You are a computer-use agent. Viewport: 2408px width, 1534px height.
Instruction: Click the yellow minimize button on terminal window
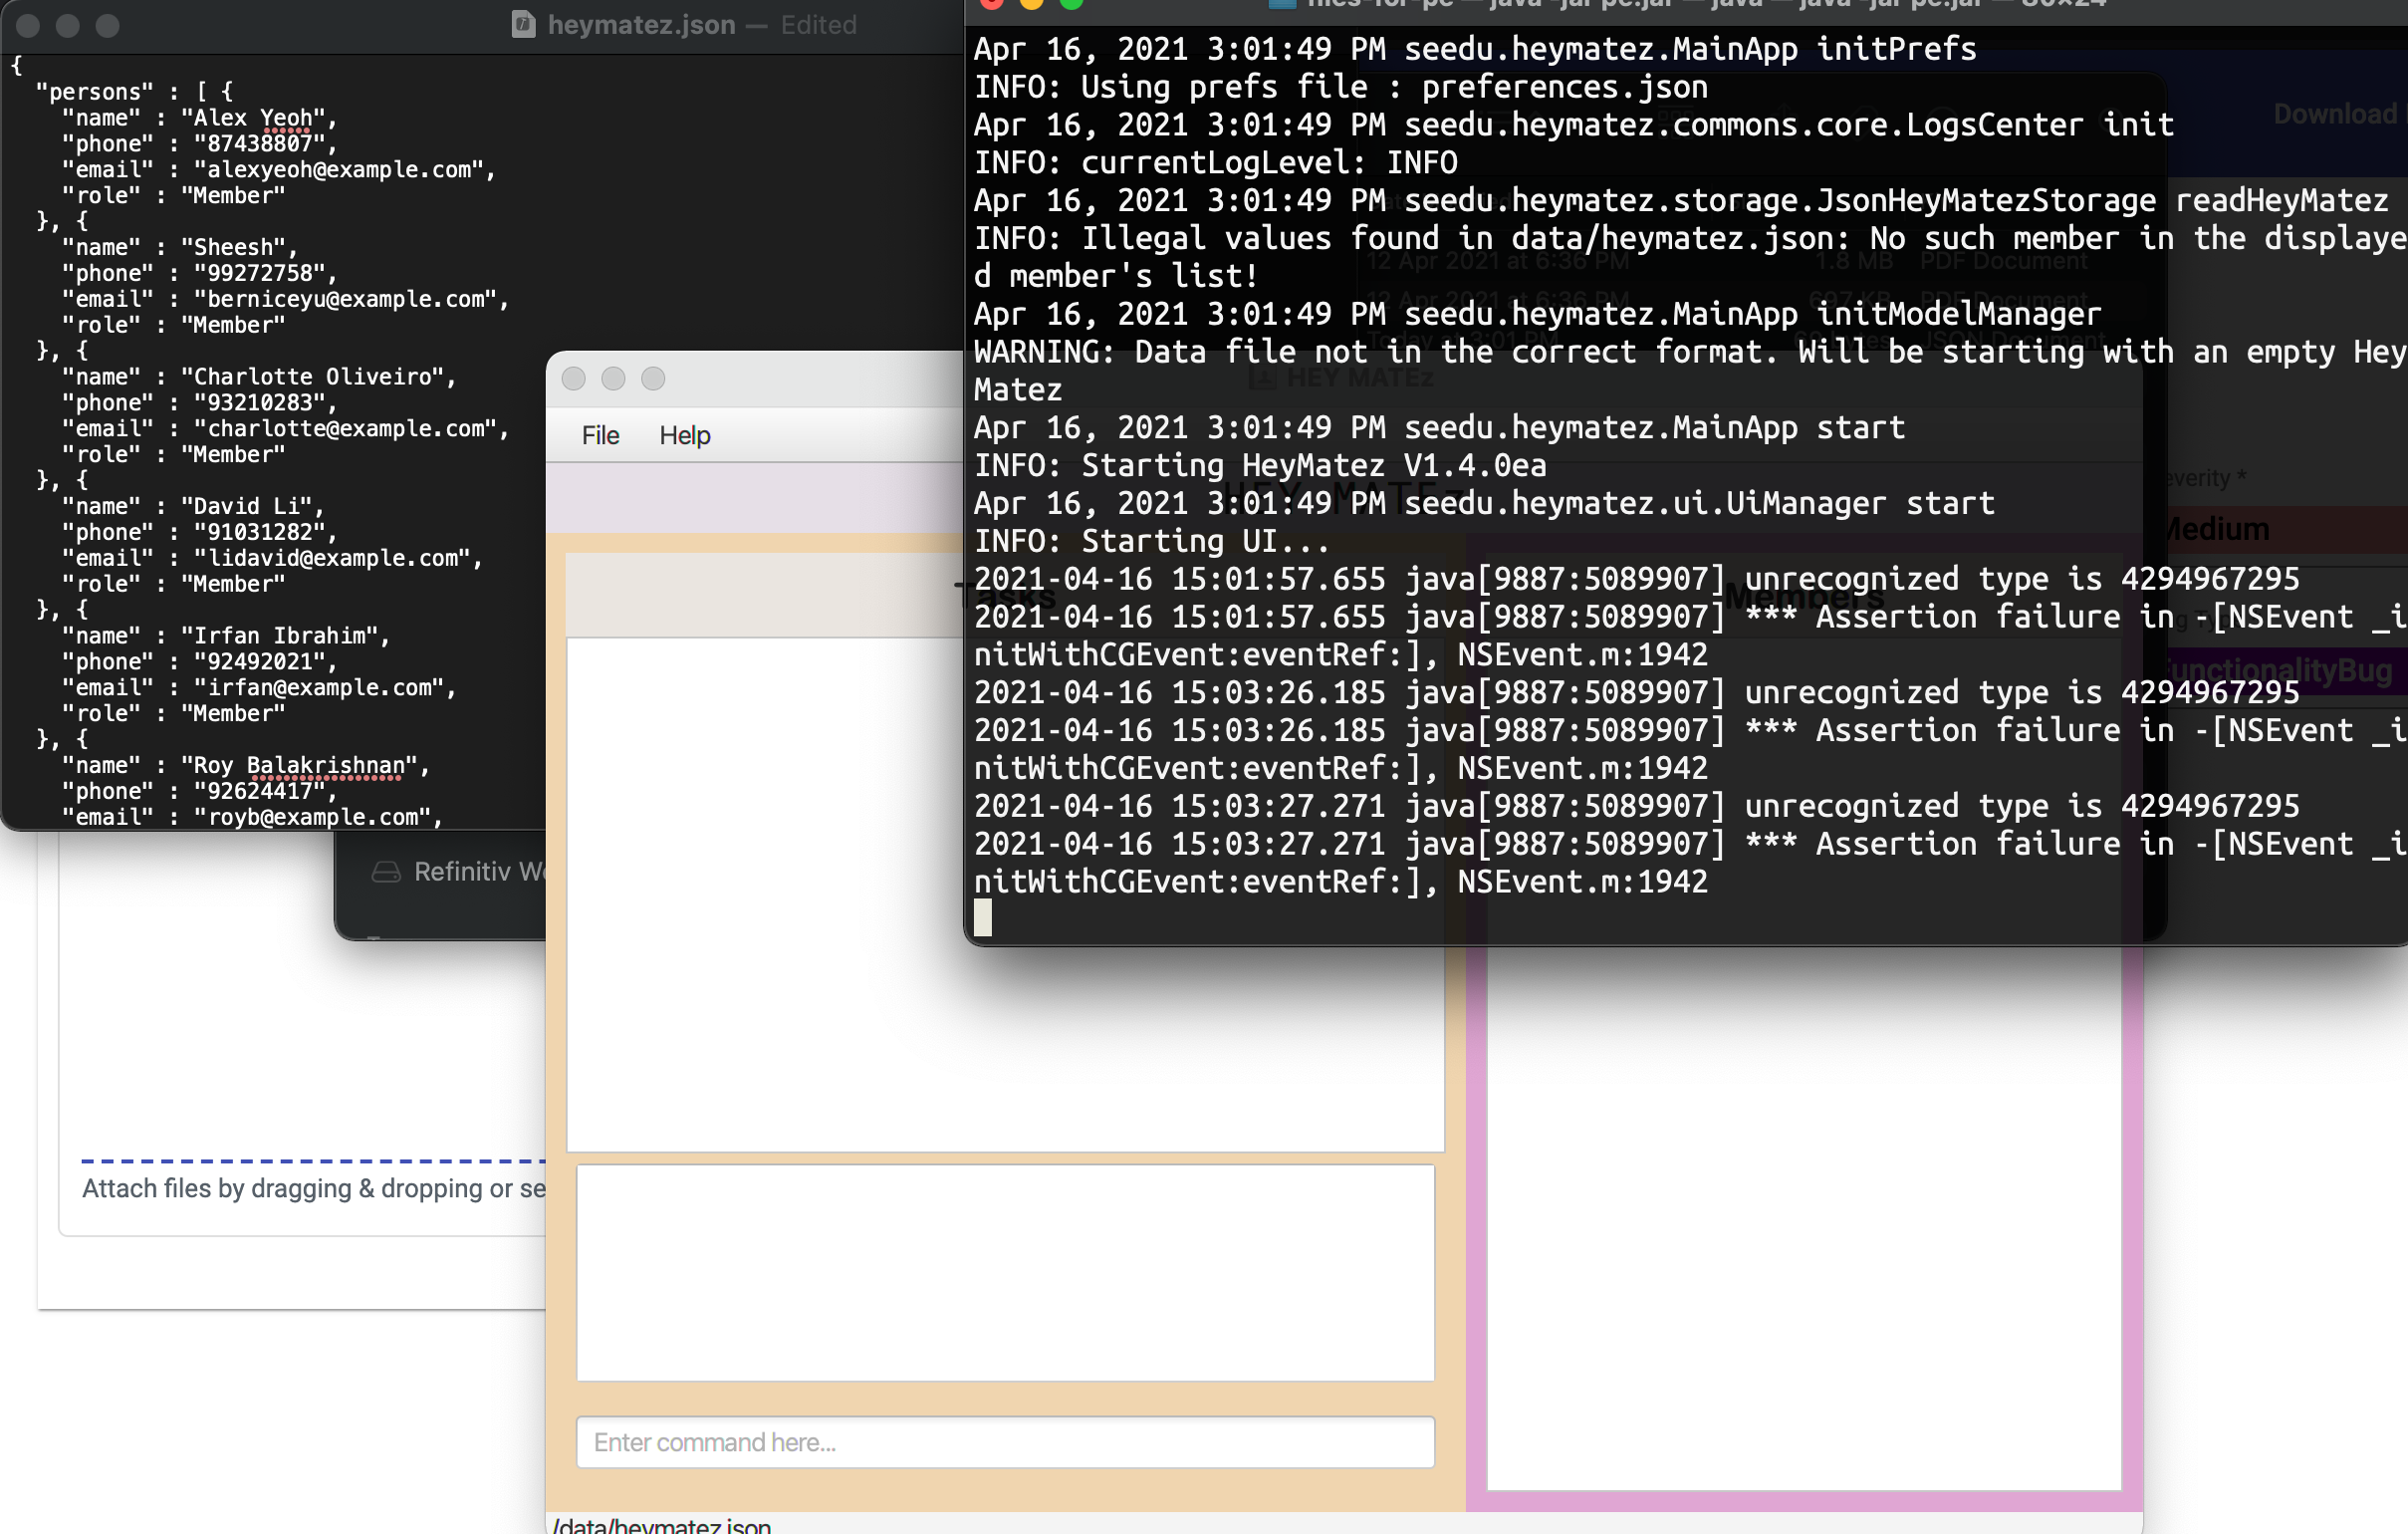tap(1031, 3)
